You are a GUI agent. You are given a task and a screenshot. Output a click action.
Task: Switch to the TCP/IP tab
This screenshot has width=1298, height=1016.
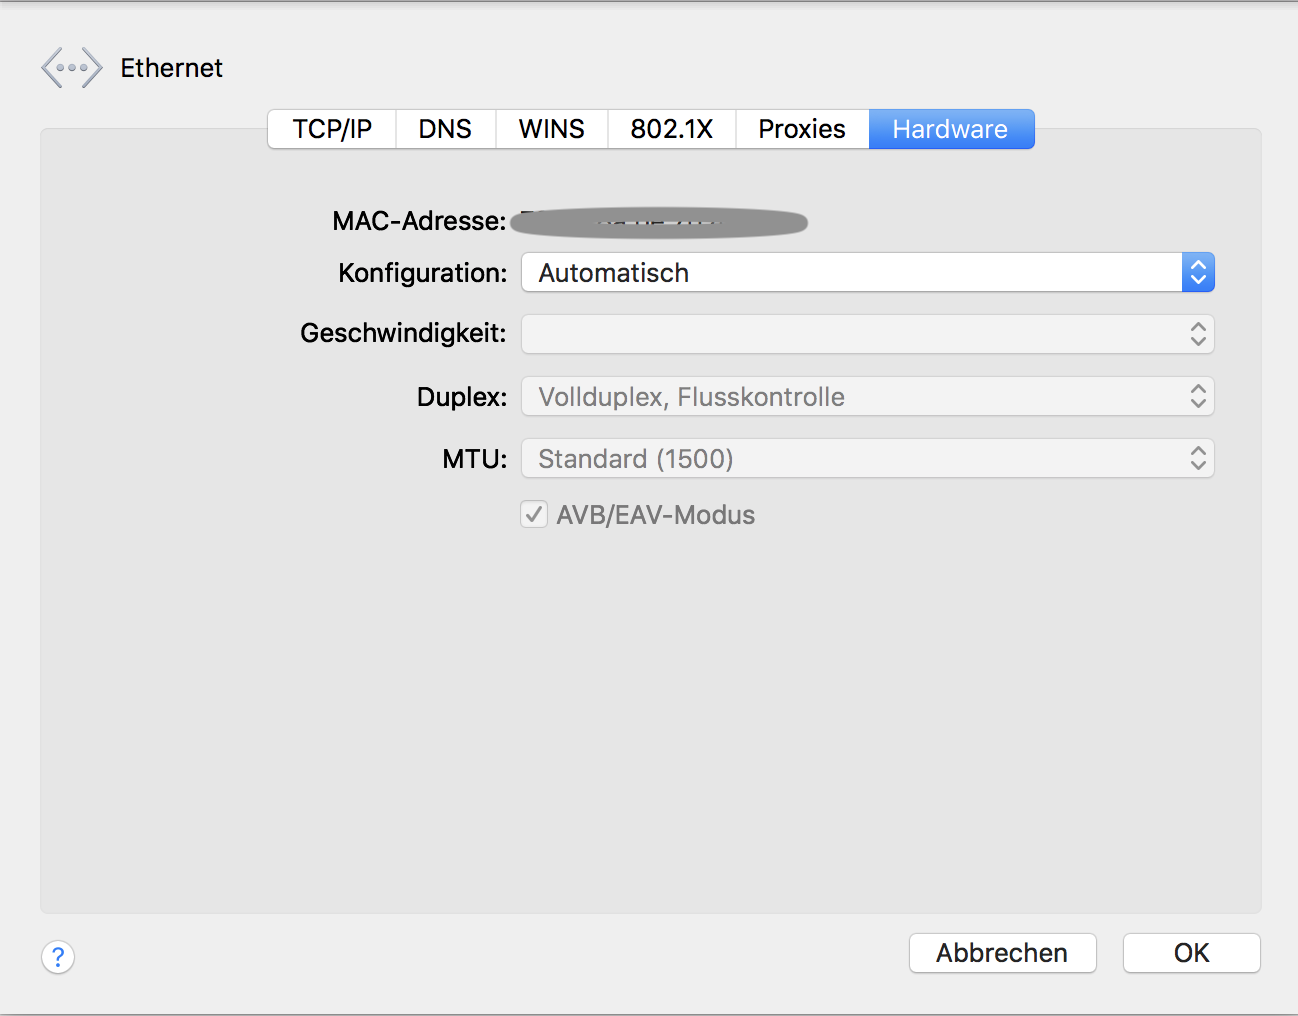(x=331, y=128)
